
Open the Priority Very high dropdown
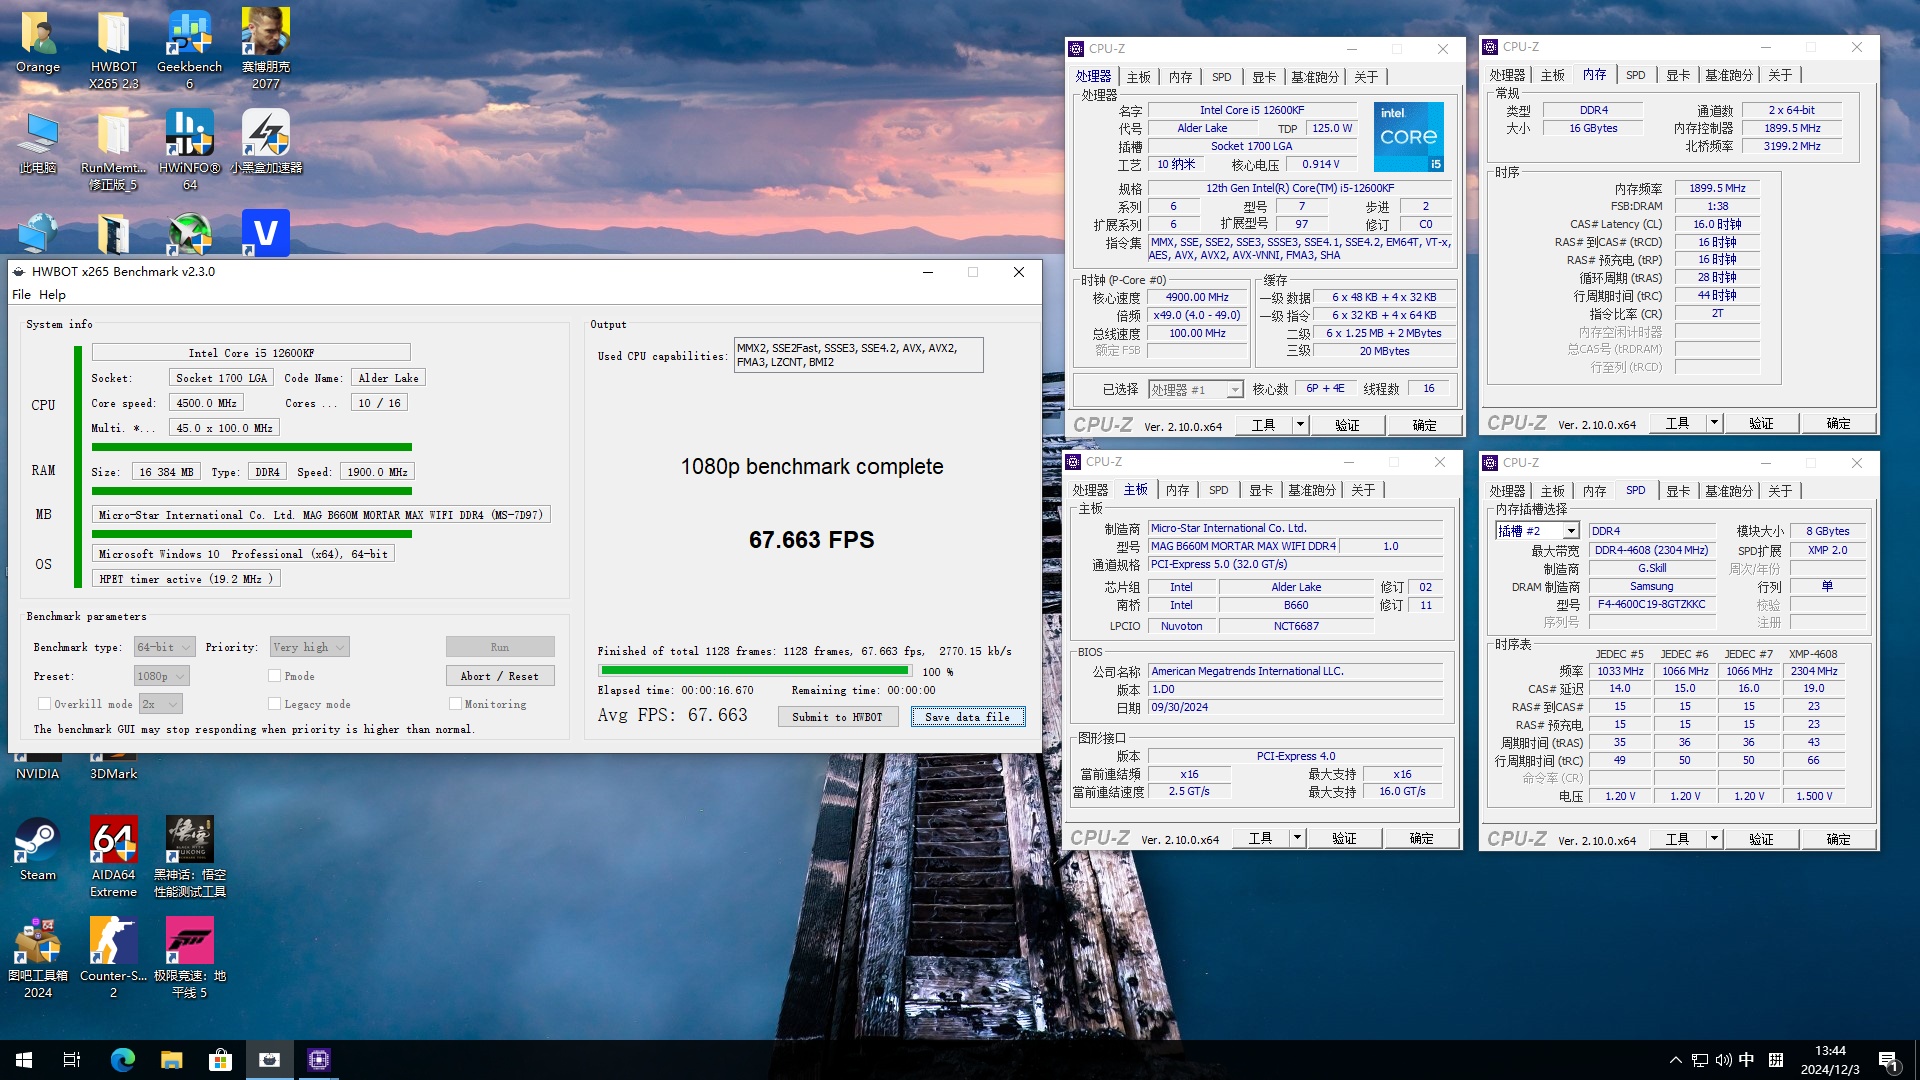tap(309, 647)
